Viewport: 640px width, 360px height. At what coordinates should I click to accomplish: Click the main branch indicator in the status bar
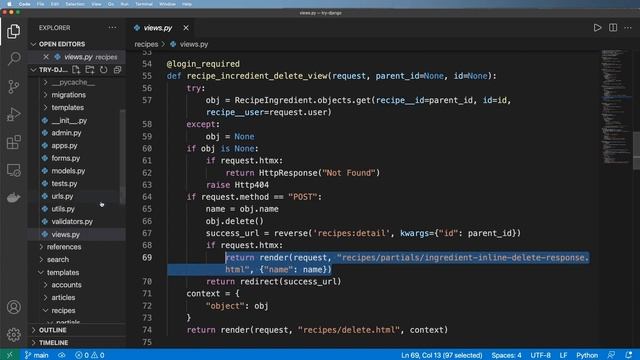pos(36,355)
